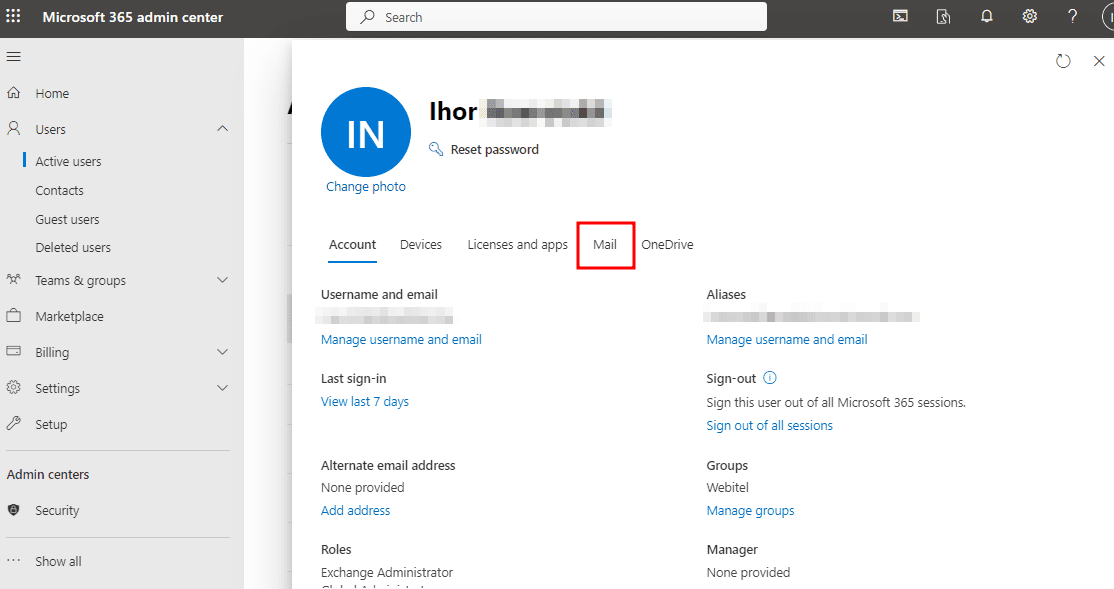Expand the Teams & groups chevron
Image resolution: width=1114 pixels, height=589 pixels.
click(222, 280)
